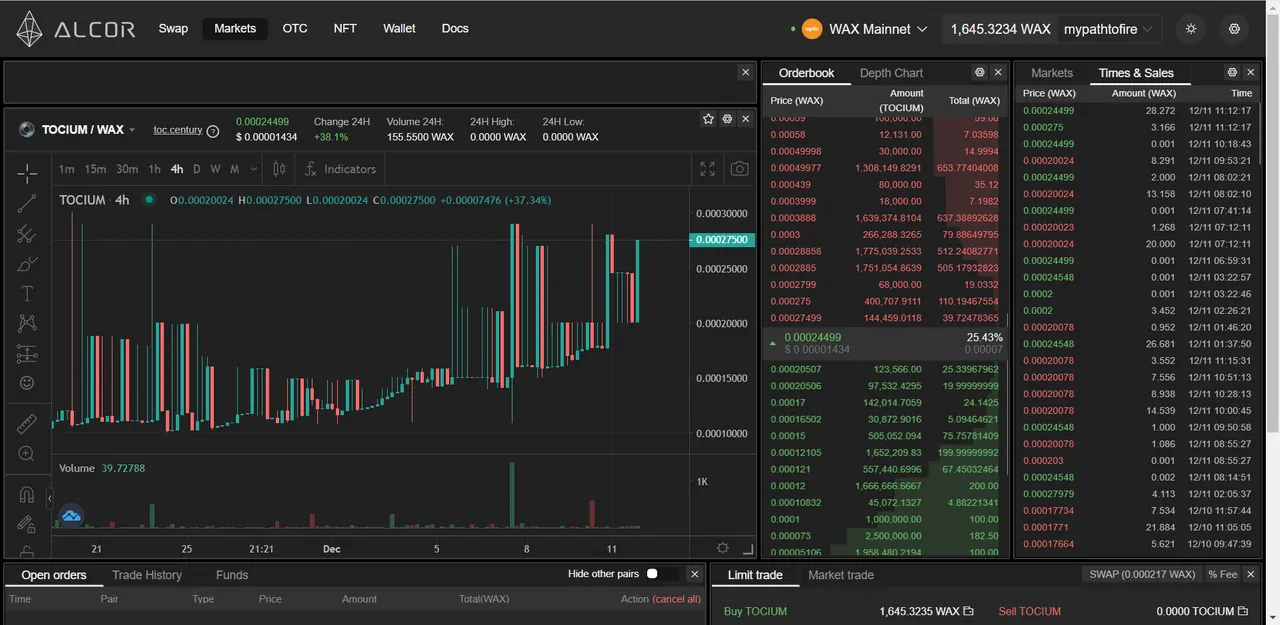Viewport: 1280px width, 625px height.
Task: Select the ruler measure tool
Action: point(27,424)
